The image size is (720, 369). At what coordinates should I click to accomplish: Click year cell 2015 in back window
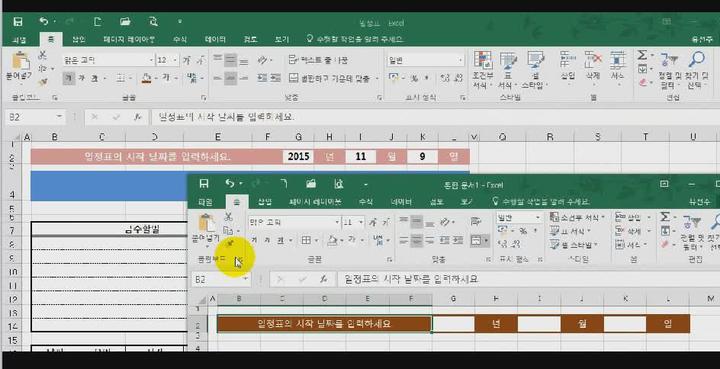[298, 157]
